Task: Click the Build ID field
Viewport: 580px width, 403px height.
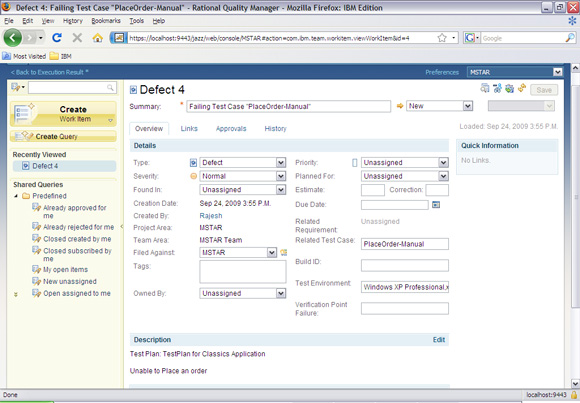Action: click(x=405, y=265)
